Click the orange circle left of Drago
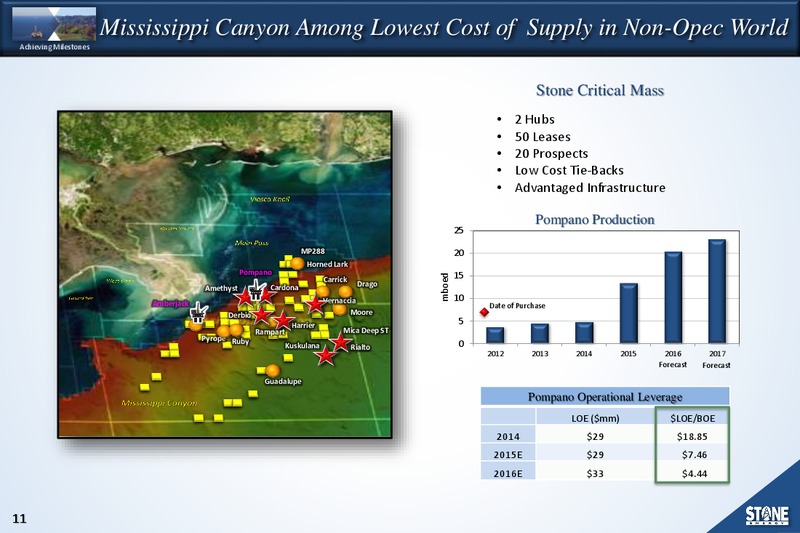The width and height of the screenshot is (800, 533). click(345, 291)
